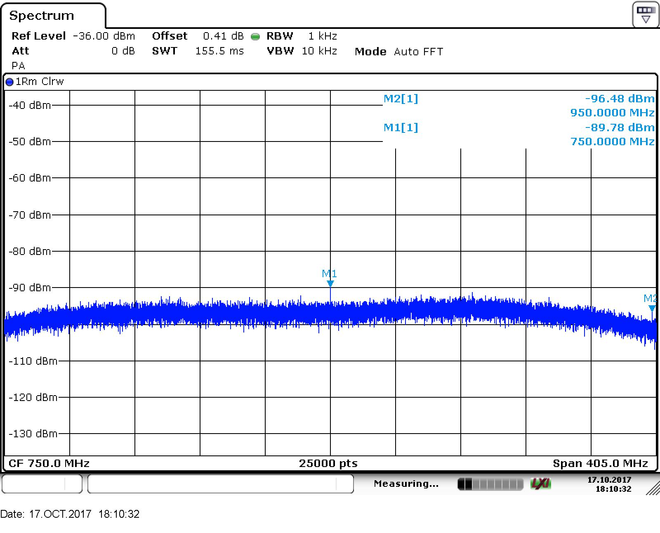
Task: Select the RBW 1 kHz setting
Action: click(301, 36)
